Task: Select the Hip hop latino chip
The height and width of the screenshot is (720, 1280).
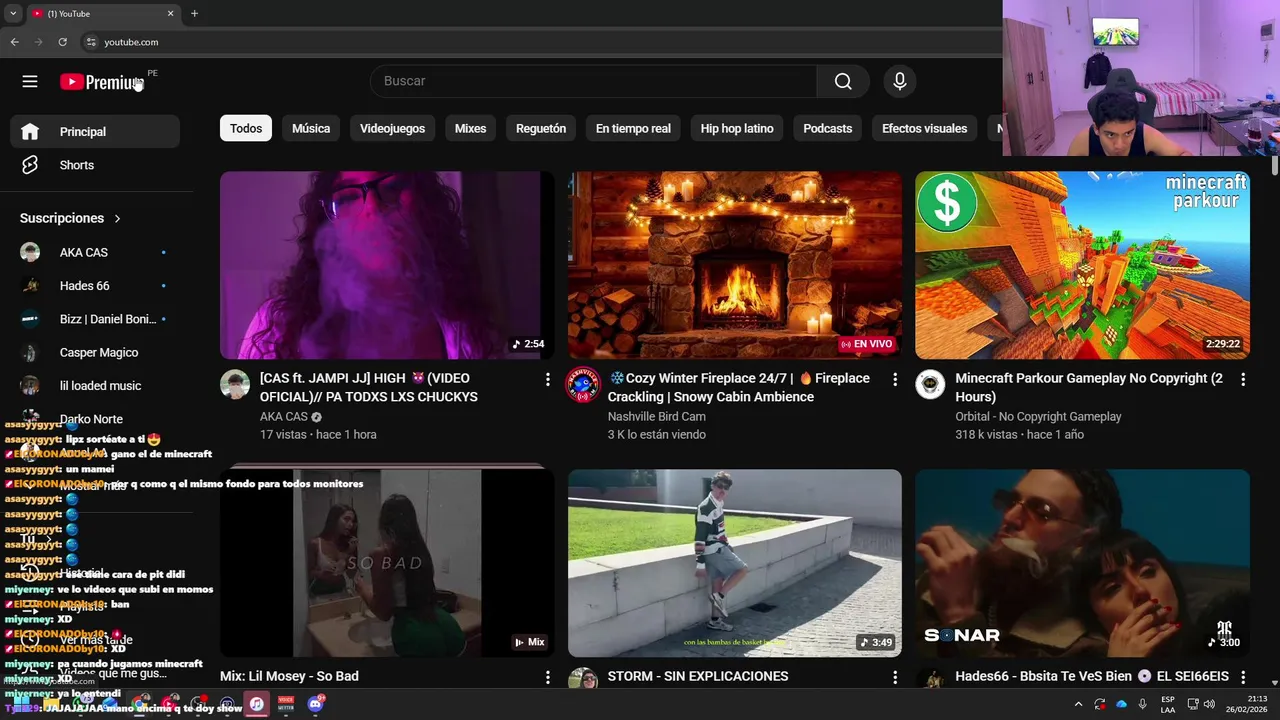Action: click(x=737, y=128)
